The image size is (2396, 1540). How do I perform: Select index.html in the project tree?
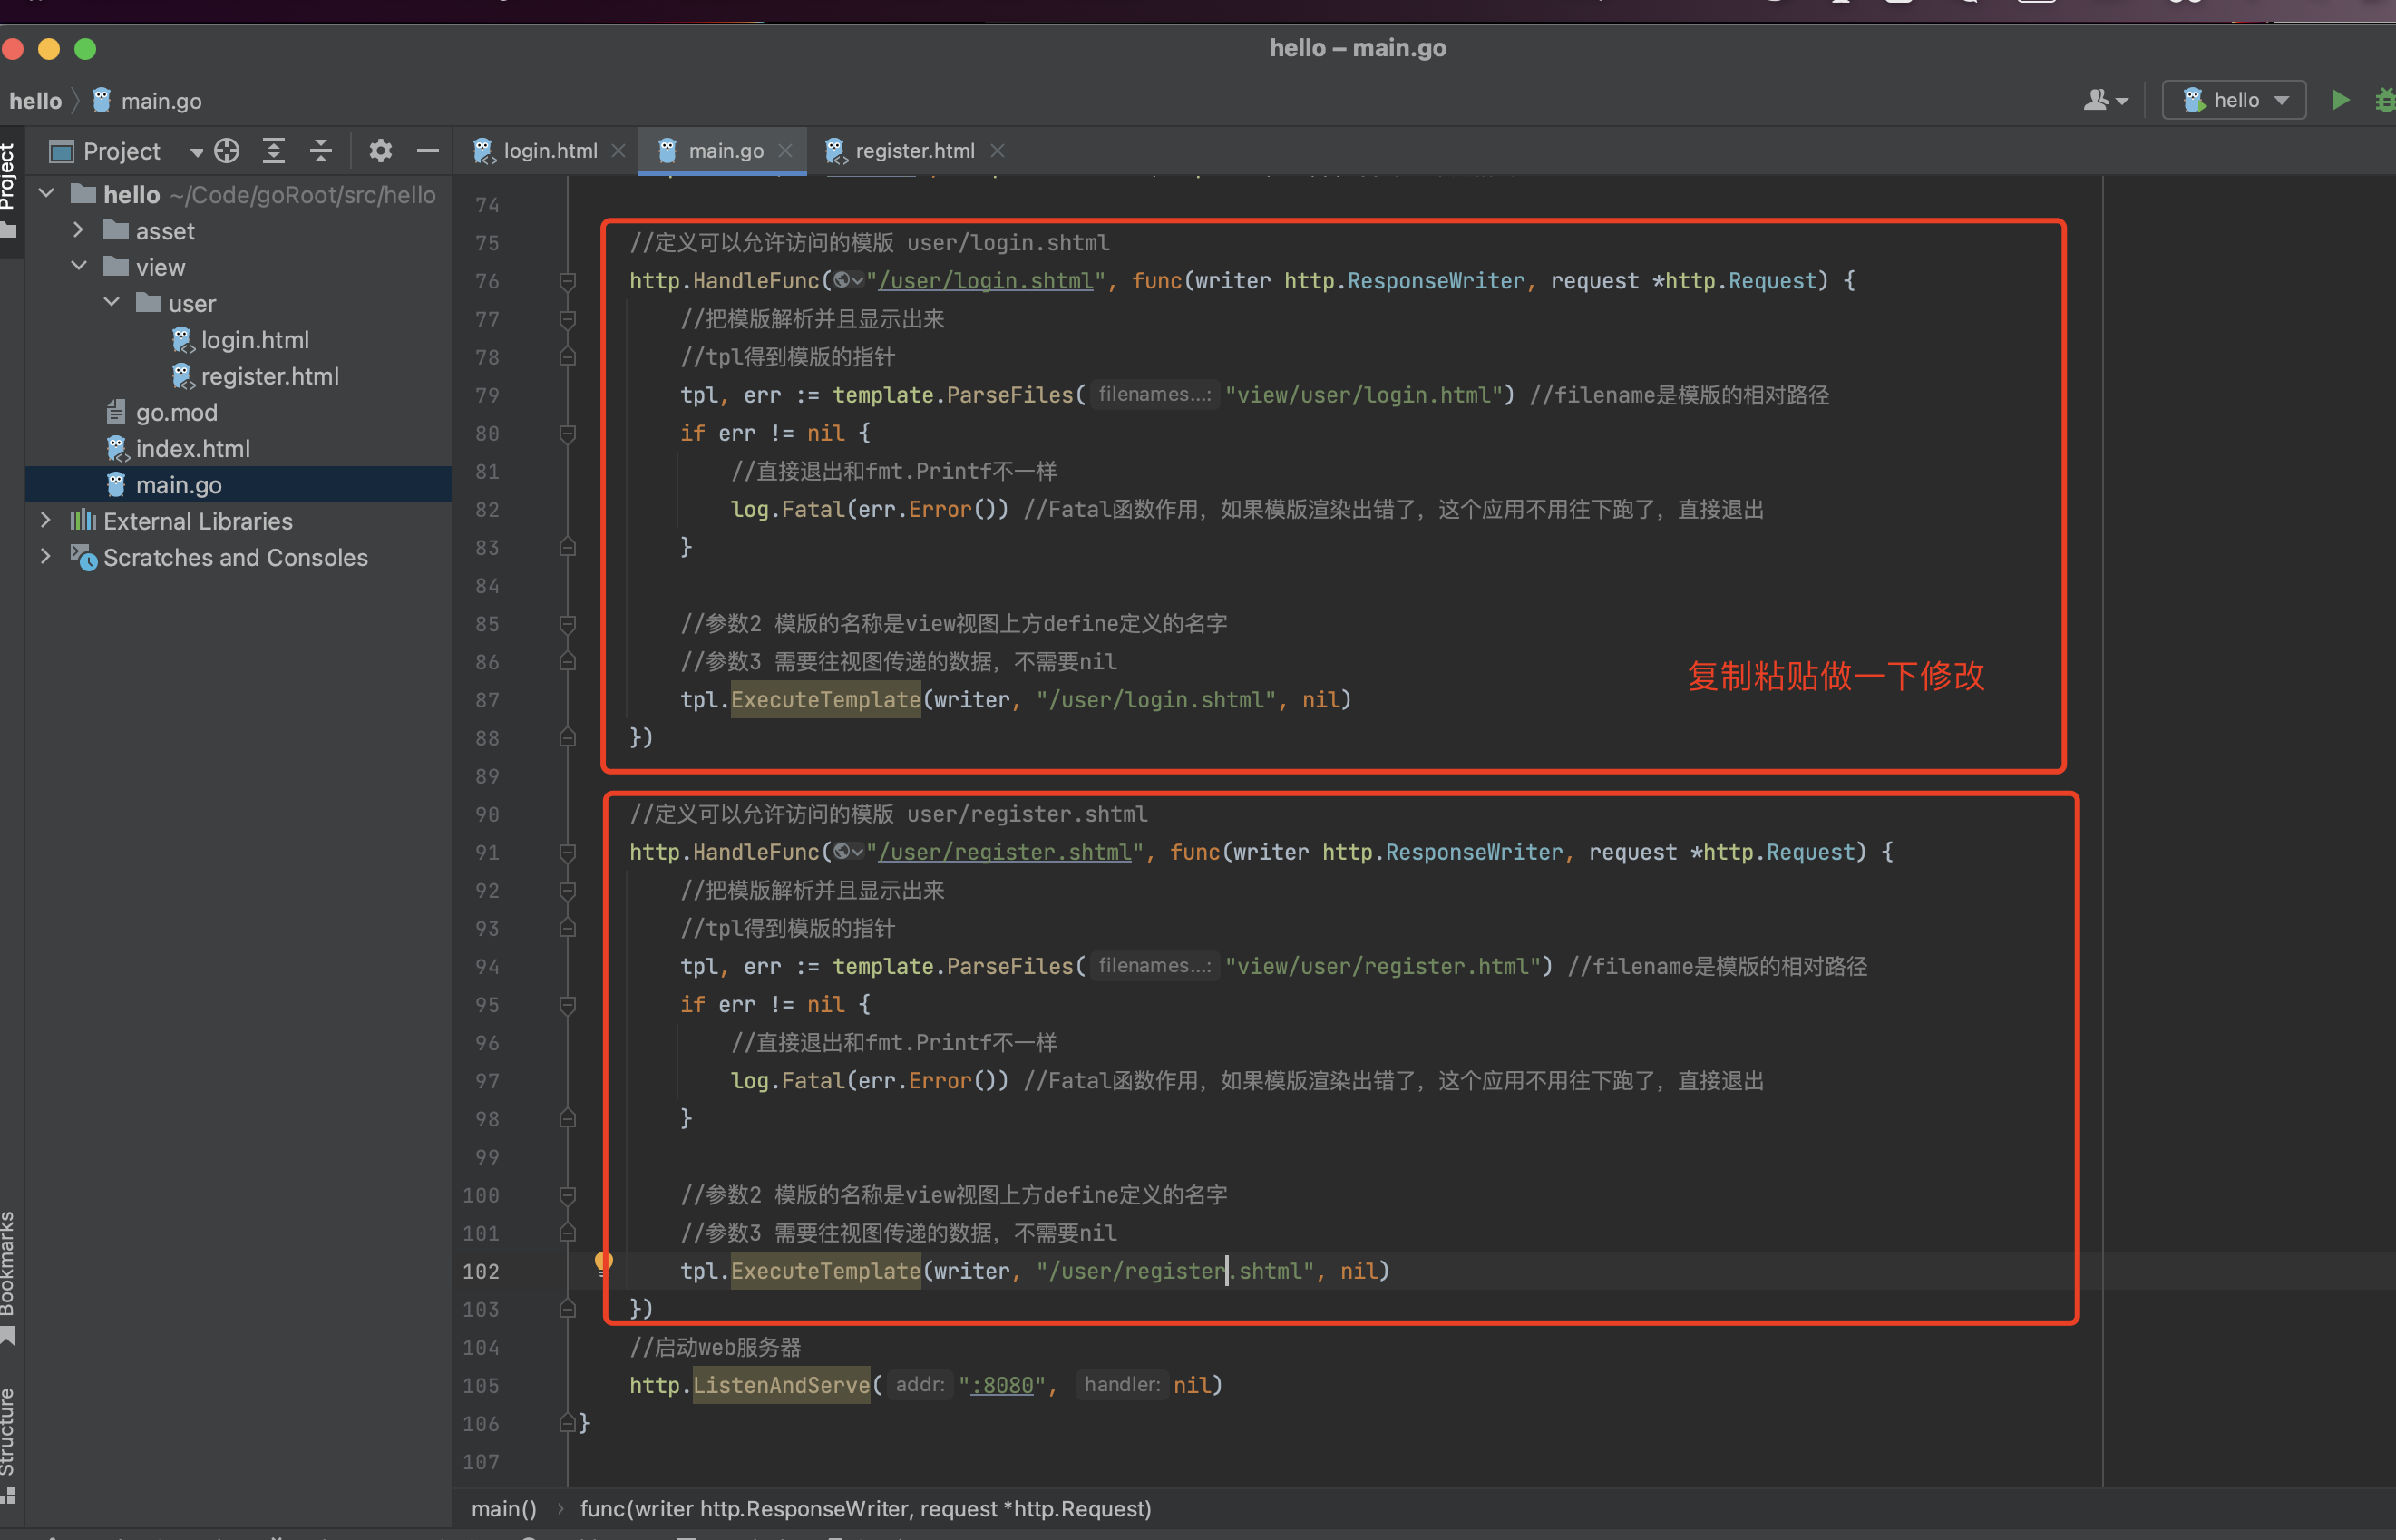point(192,448)
